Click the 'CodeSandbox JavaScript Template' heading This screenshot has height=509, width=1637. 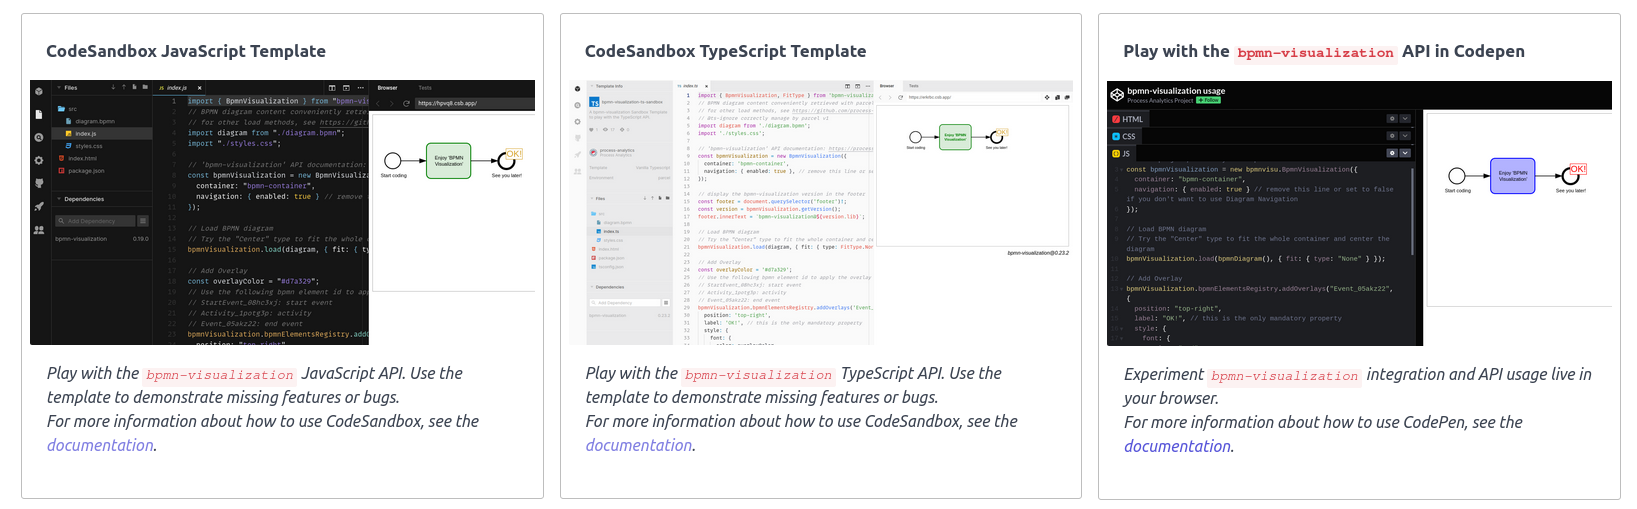[186, 51]
